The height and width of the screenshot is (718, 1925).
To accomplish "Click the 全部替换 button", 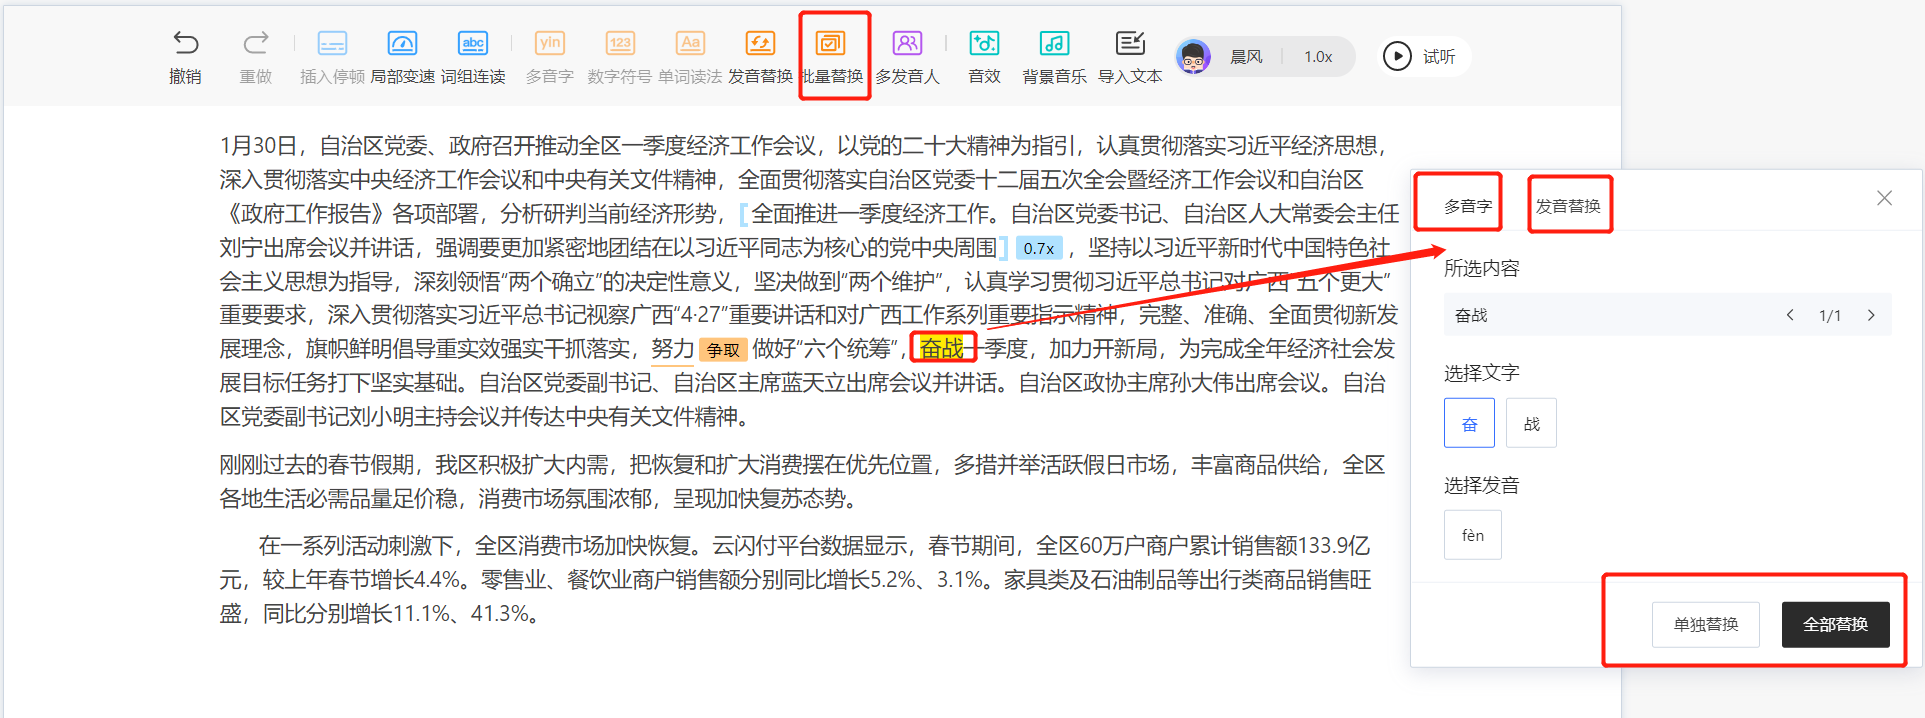I will click(1836, 624).
